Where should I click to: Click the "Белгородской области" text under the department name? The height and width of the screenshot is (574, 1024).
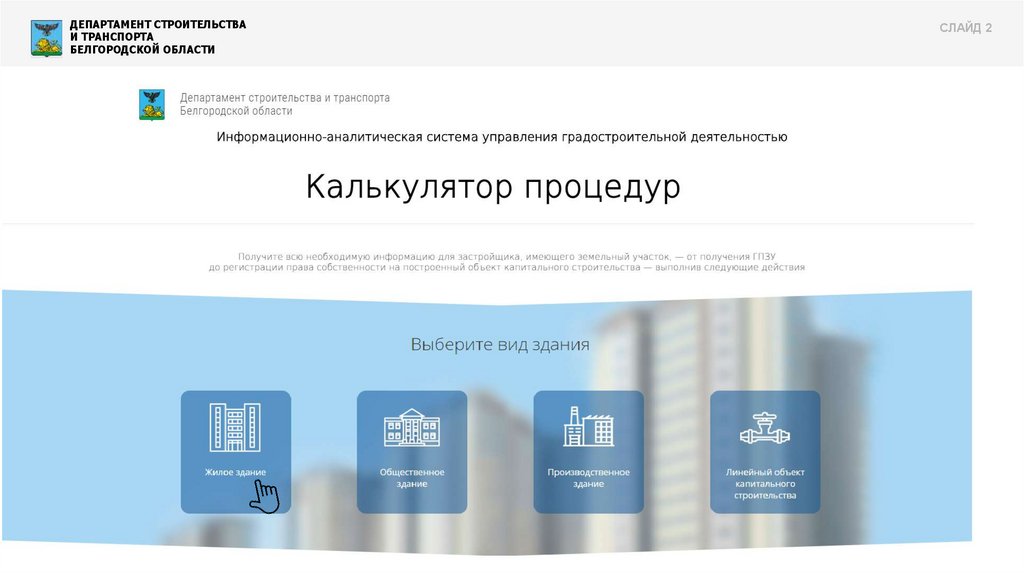coord(236,112)
